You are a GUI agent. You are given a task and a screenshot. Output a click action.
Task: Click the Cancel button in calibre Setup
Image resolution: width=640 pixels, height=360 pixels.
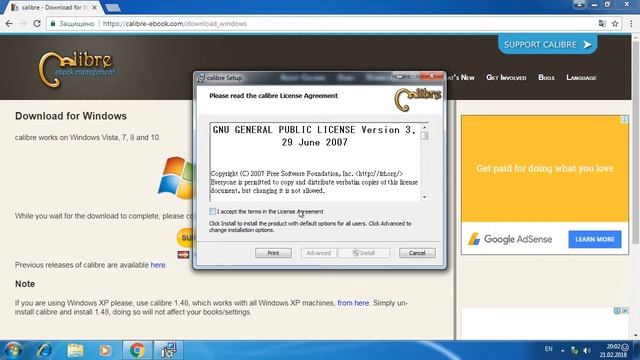tap(417, 253)
